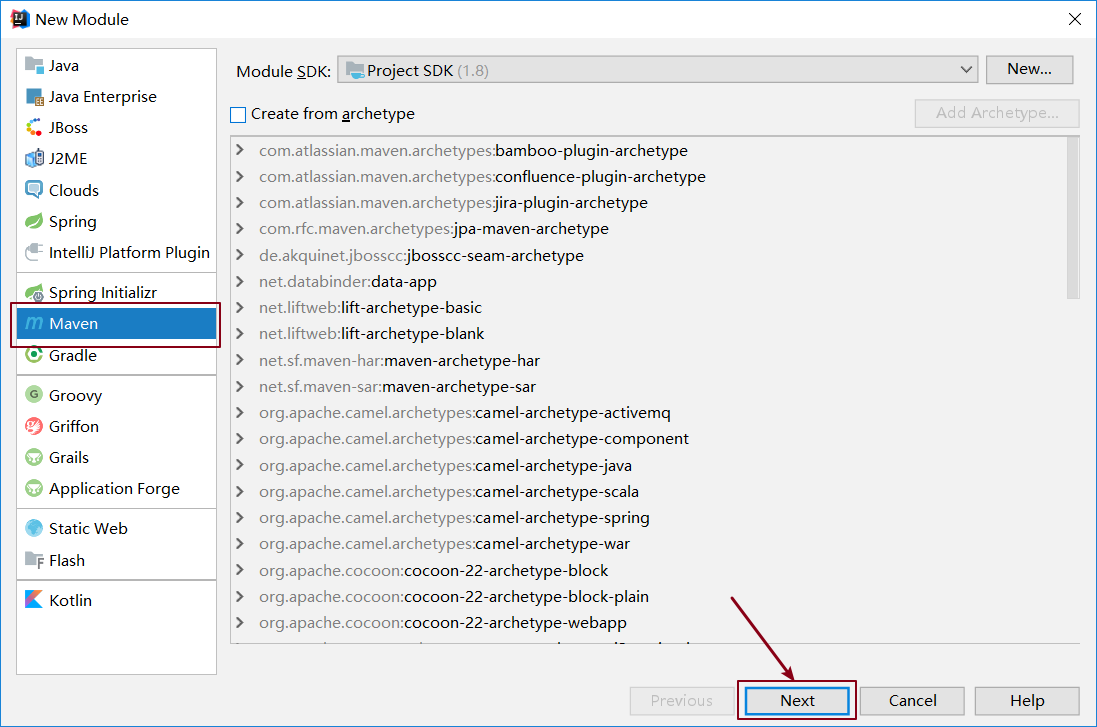This screenshot has width=1097, height=727.
Task: Click the New SDK button
Action: pos(1029,69)
